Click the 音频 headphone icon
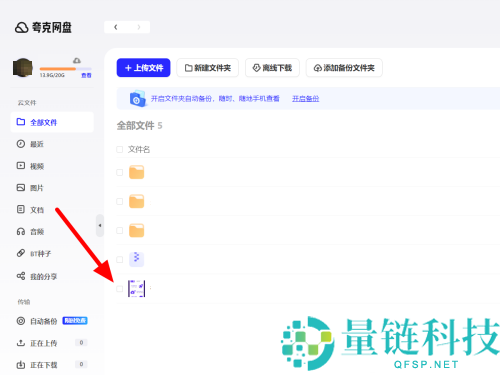Viewport: 500px width, 375px height. 21,231
